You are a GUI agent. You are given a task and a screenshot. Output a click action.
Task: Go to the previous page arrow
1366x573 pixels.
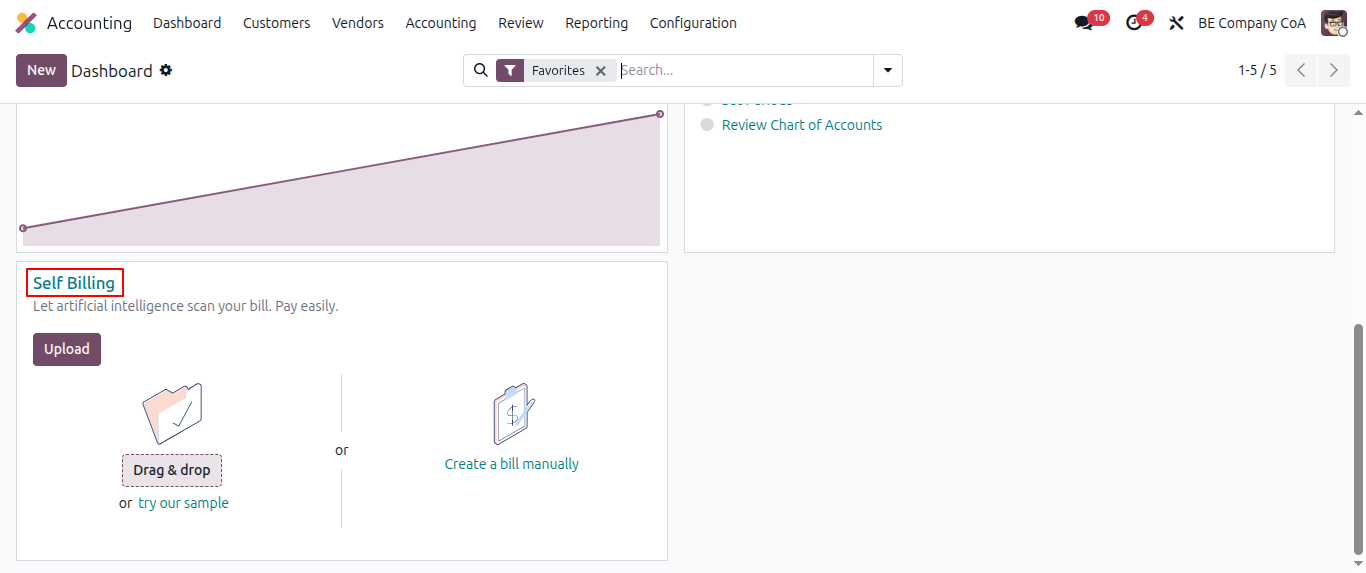[x=1301, y=70]
